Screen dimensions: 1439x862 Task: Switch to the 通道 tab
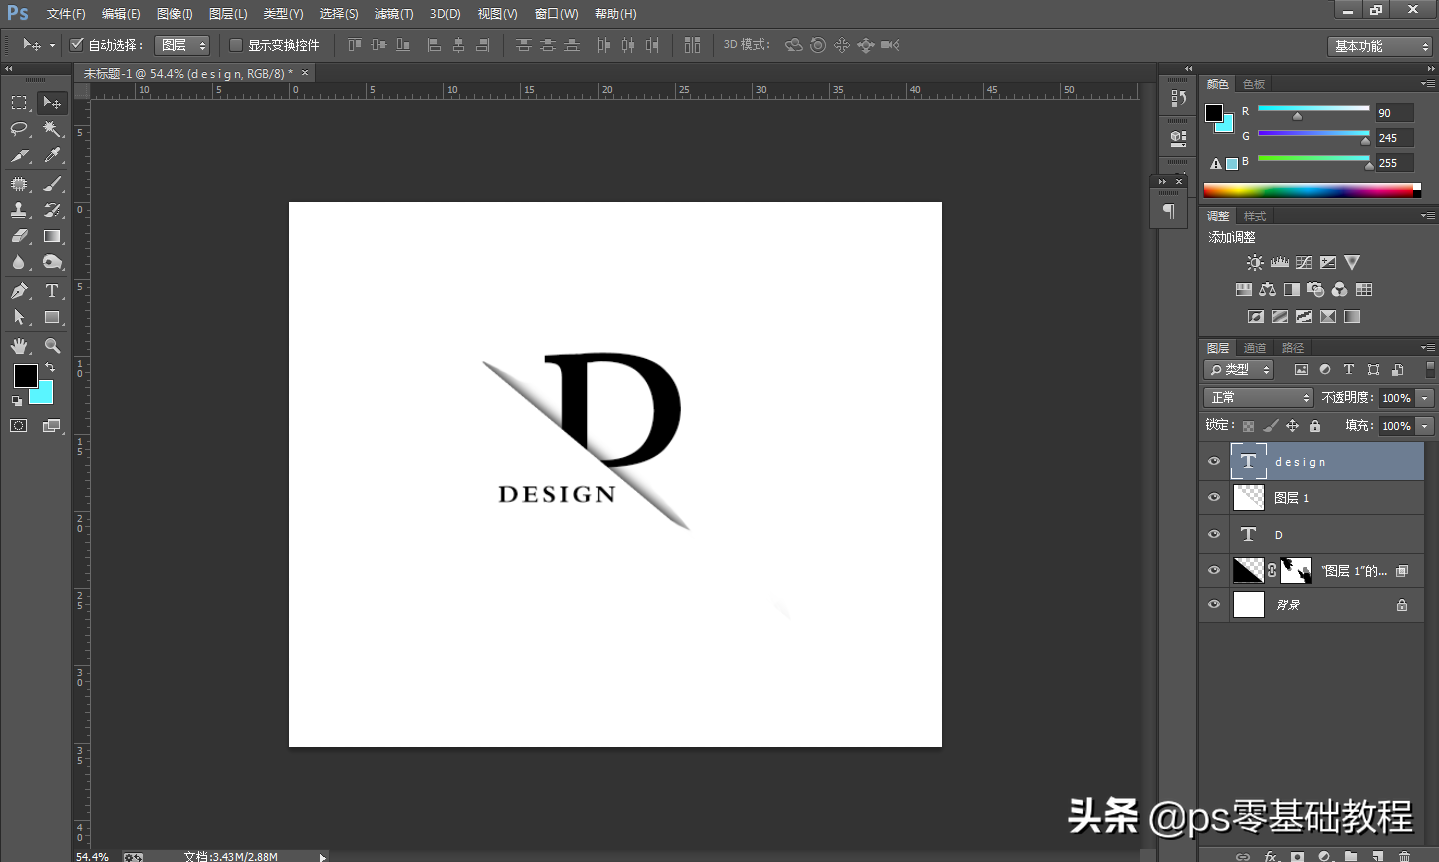[1256, 347]
